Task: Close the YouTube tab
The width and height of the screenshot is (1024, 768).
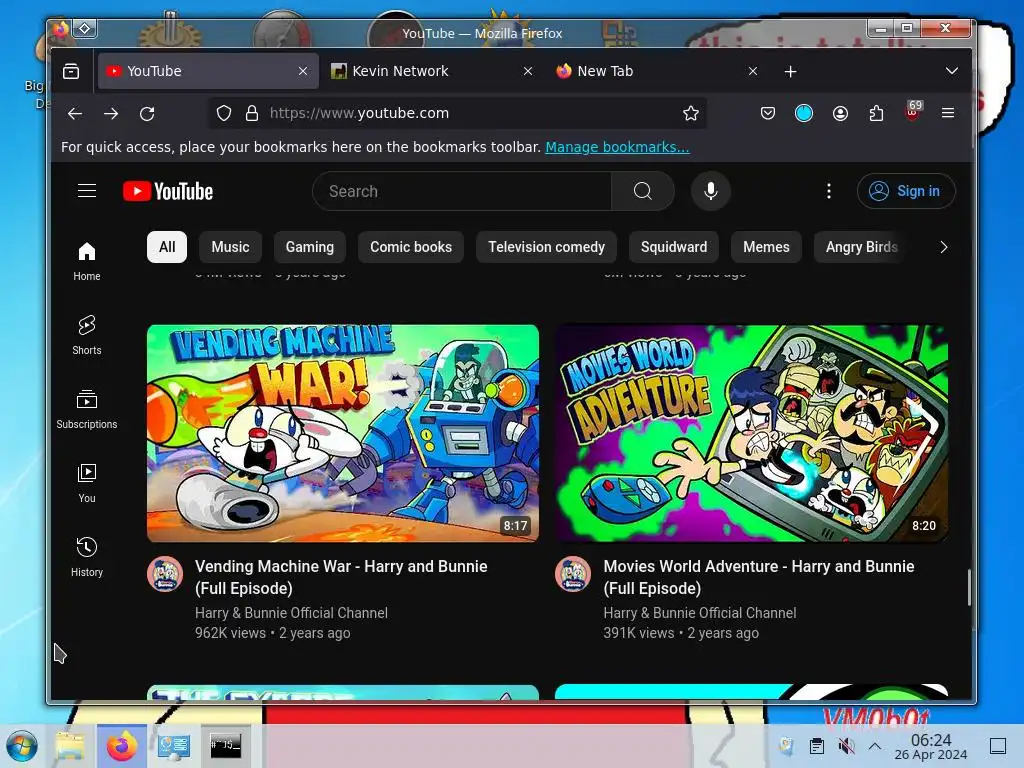Action: click(x=302, y=71)
